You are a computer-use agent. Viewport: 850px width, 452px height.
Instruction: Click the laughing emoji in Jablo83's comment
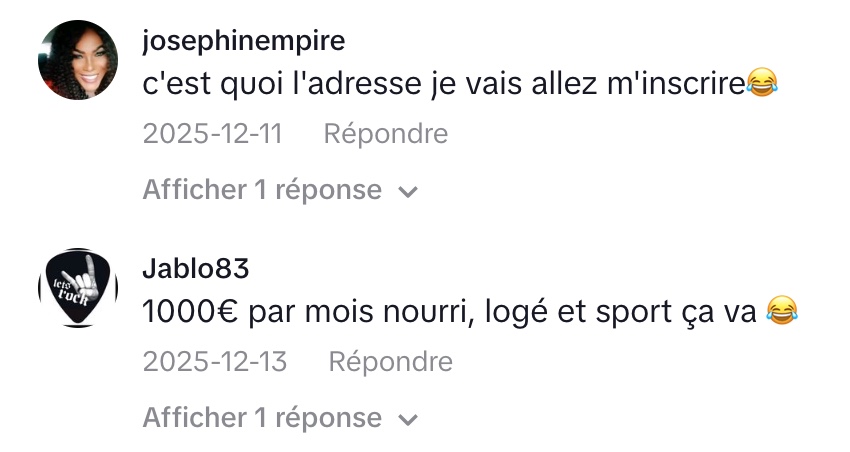tap(783, 313)
